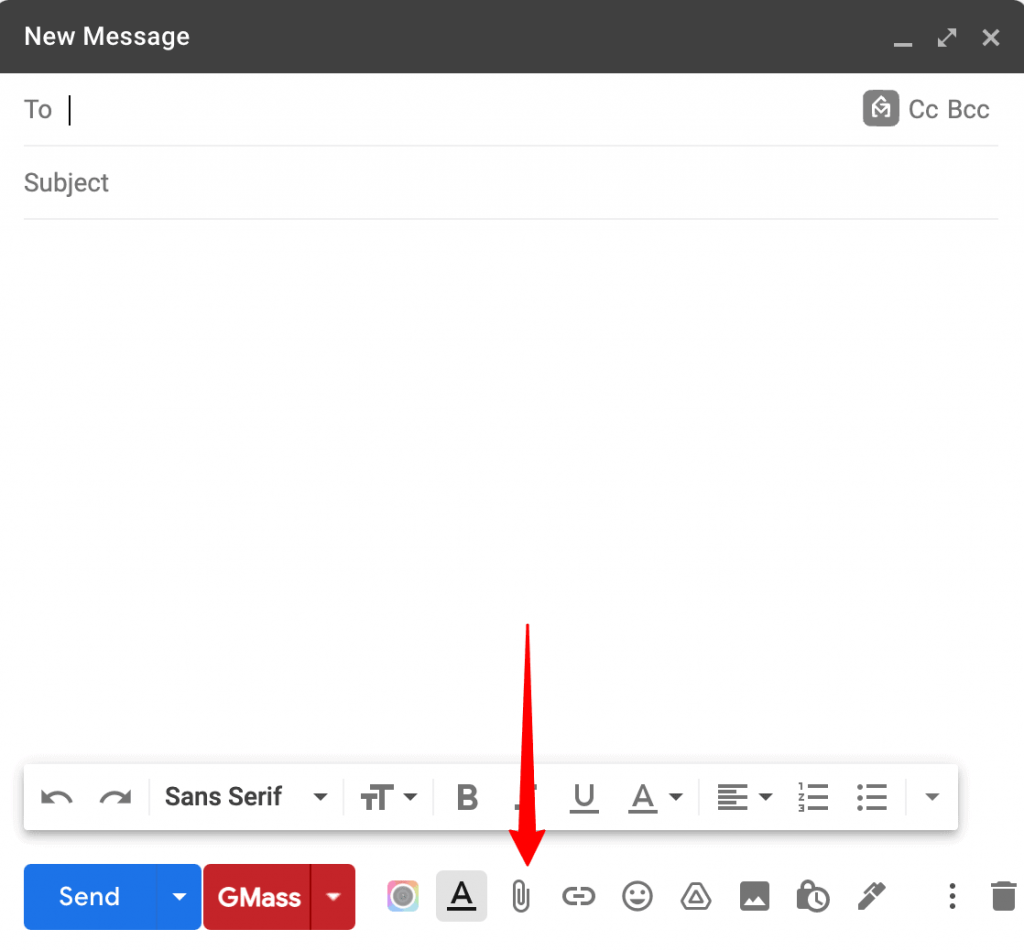Expand the Send options arrow
This screenshot has width=1024, height=951.
pyautogui.click(x=180, y=896)
